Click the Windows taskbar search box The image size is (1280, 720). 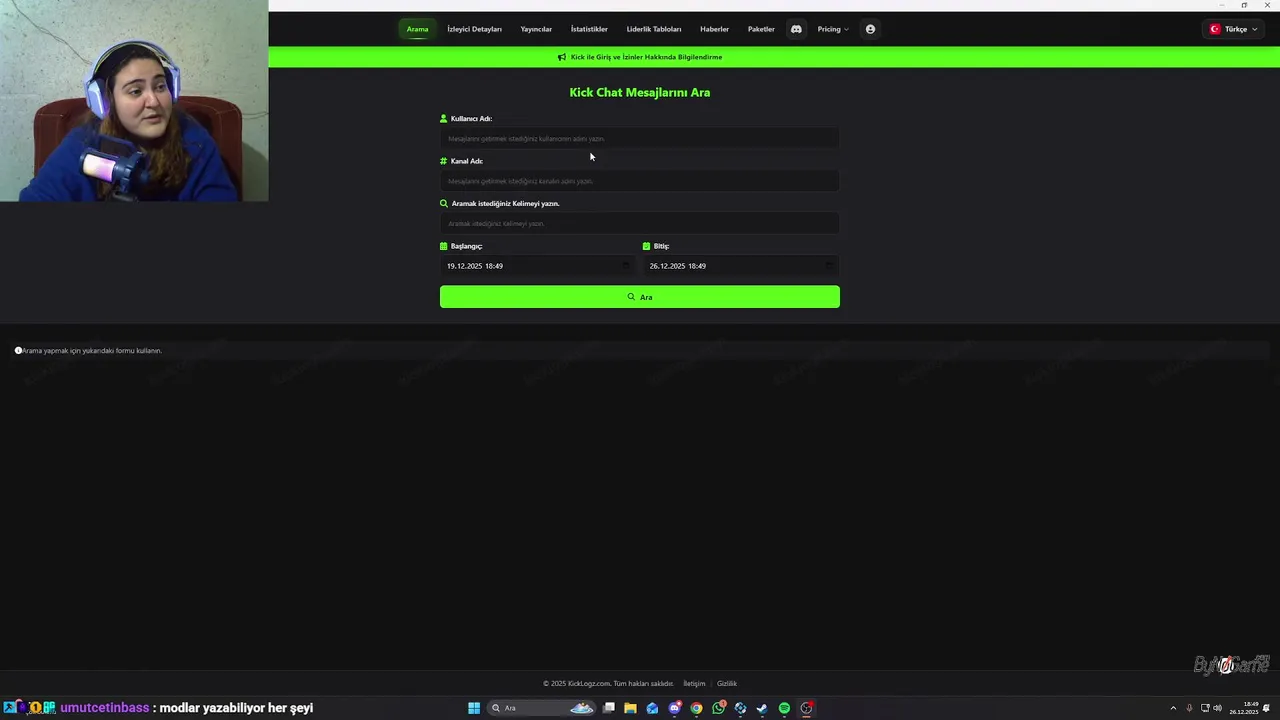(x=541, y=708)
